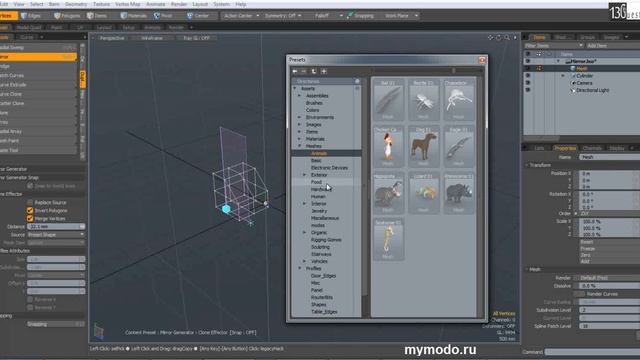The height and width of the screenshot is (360, 640).
Task: Pick the Rhinoceros mesh preset thumbnail
Action: point(459,193)
